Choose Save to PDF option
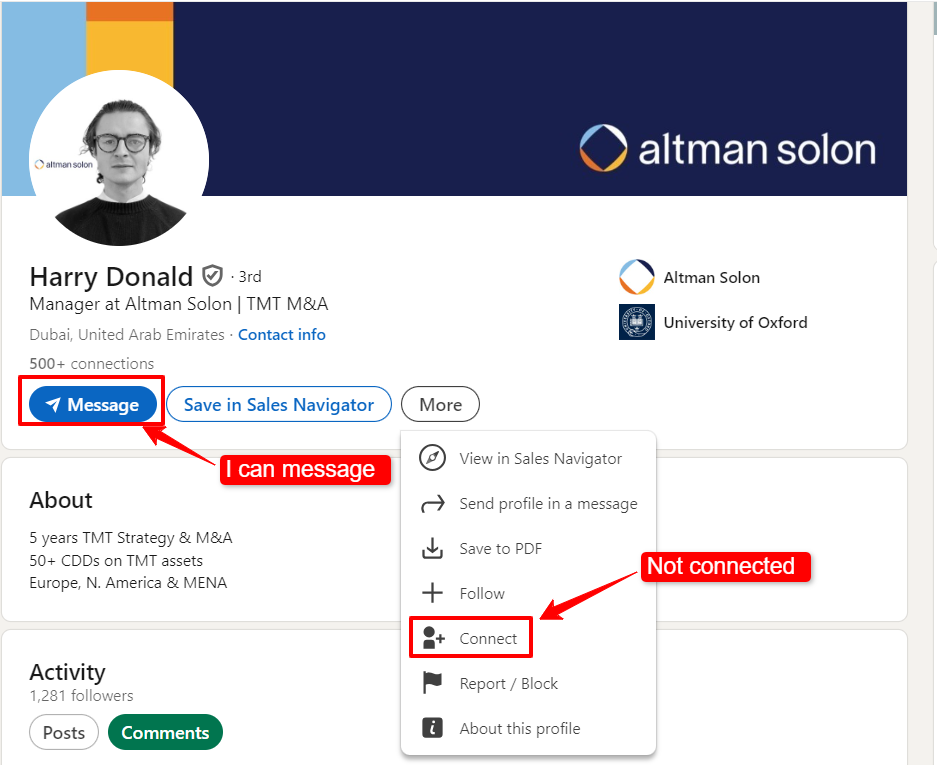Screen dimensions: 937x765 pyautogui.click(x=529, y=549)
